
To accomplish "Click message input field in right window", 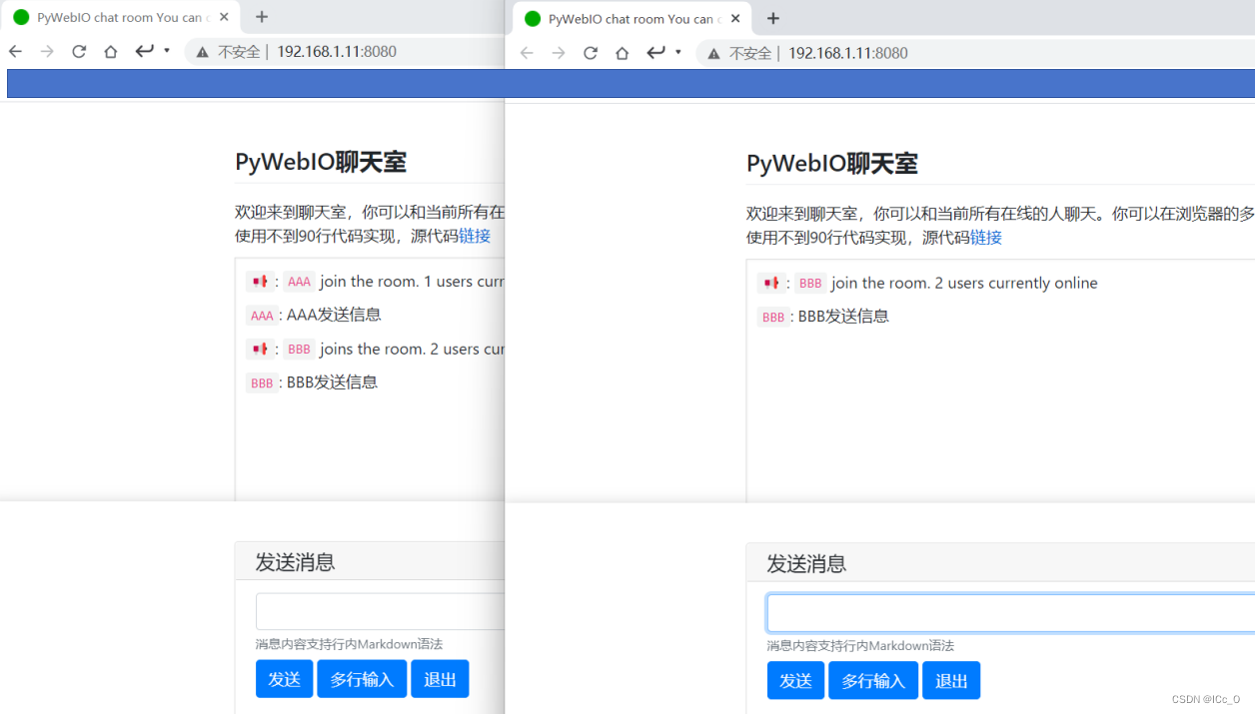I will click(x=1011, y=613).
